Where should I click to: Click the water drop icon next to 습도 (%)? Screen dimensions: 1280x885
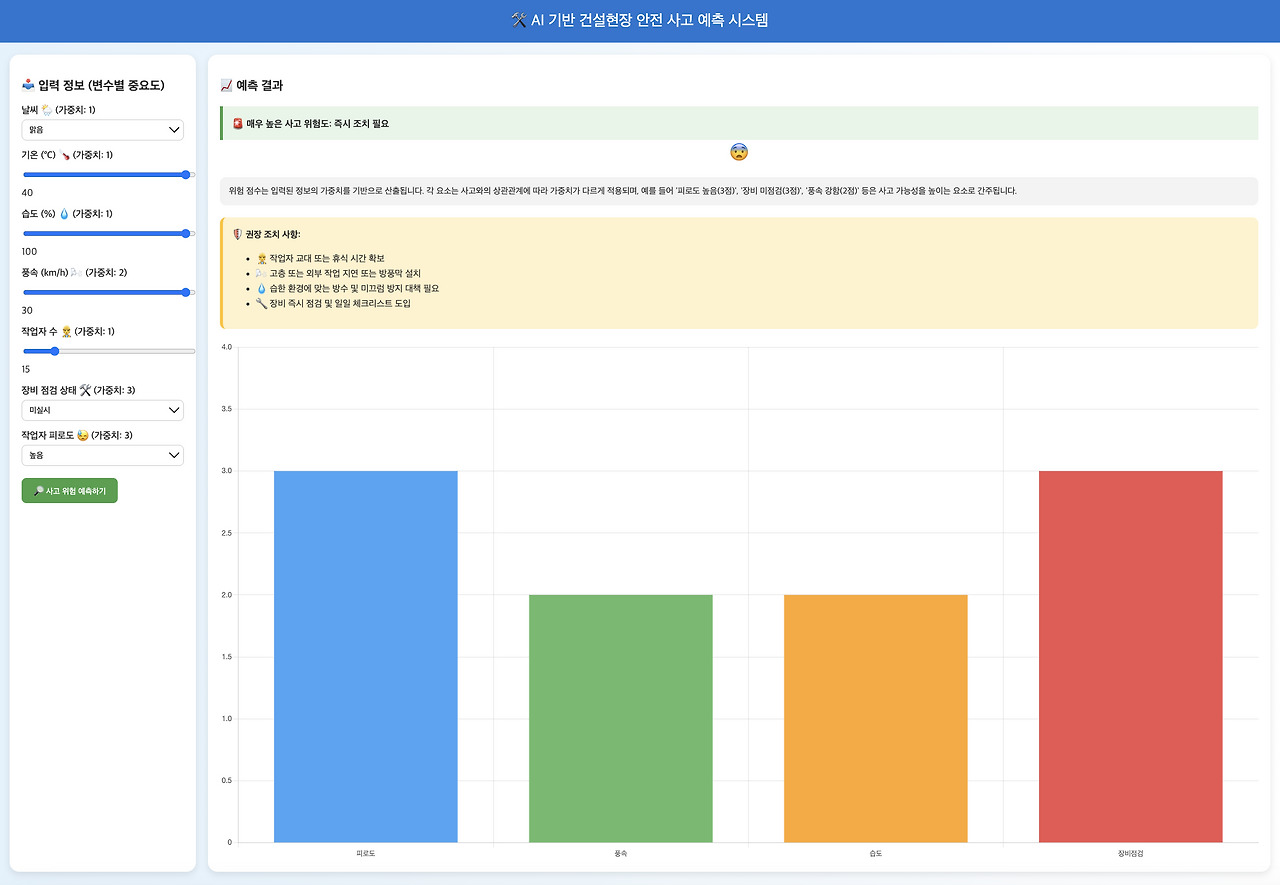coord(64,214)
